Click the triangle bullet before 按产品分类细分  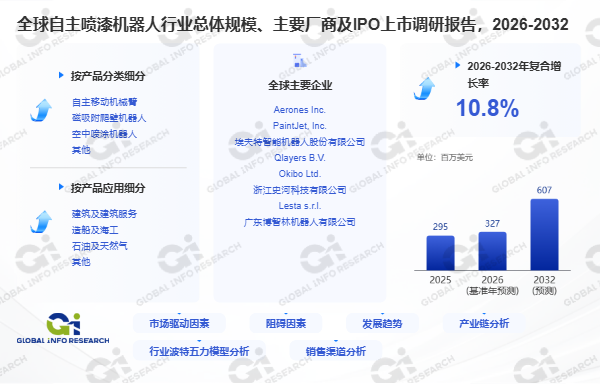61,75
